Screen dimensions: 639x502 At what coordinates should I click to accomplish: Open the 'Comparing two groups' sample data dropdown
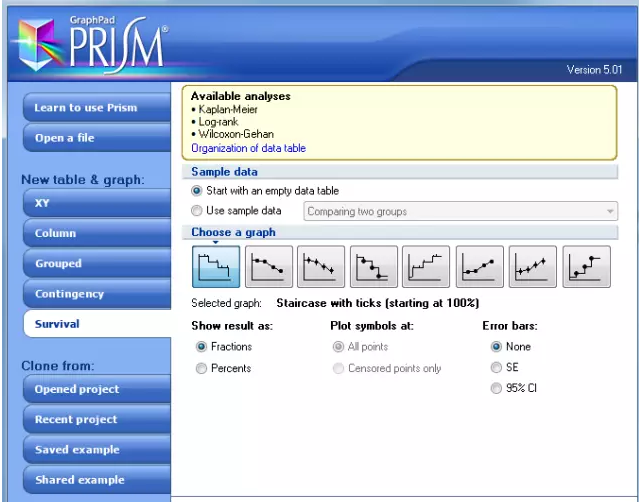point(460,211)
